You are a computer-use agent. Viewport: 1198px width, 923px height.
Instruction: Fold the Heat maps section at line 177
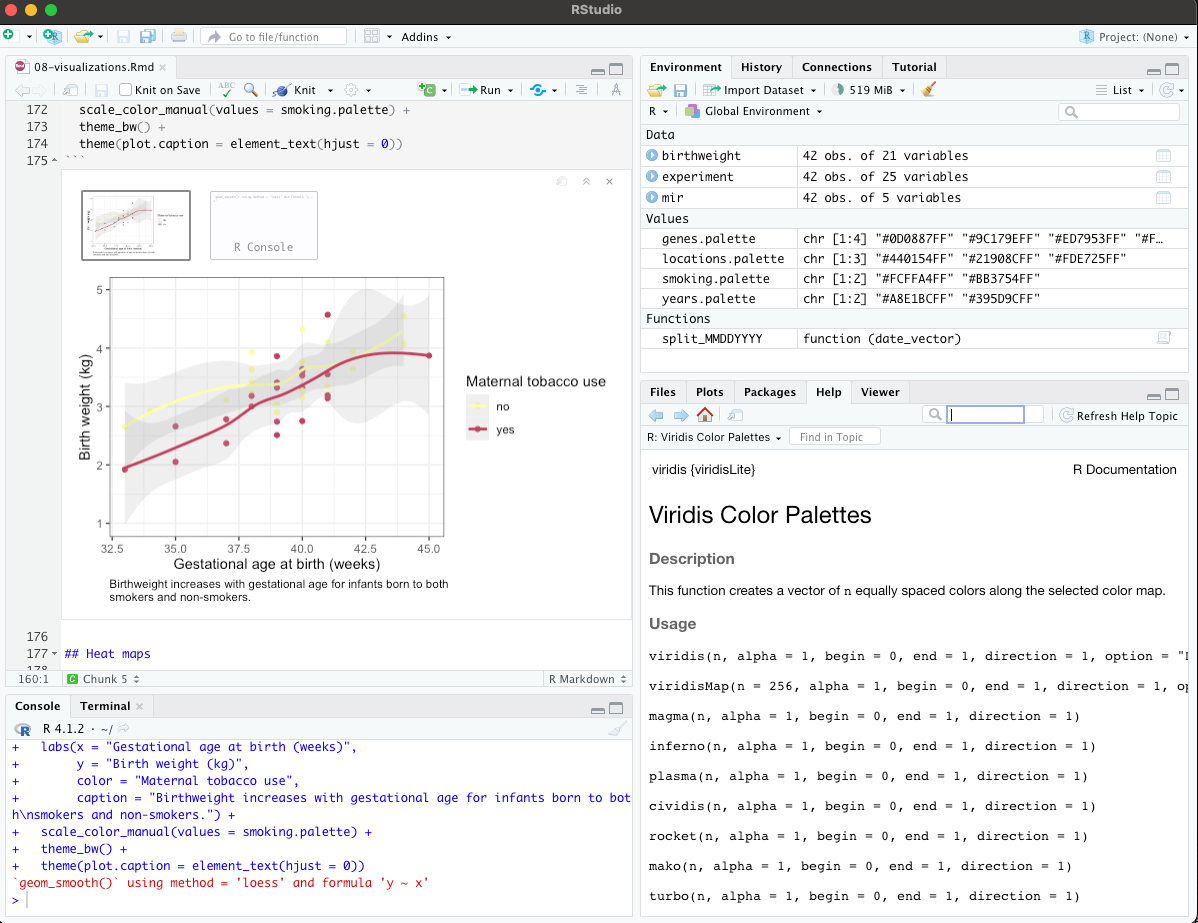(54, 654)
